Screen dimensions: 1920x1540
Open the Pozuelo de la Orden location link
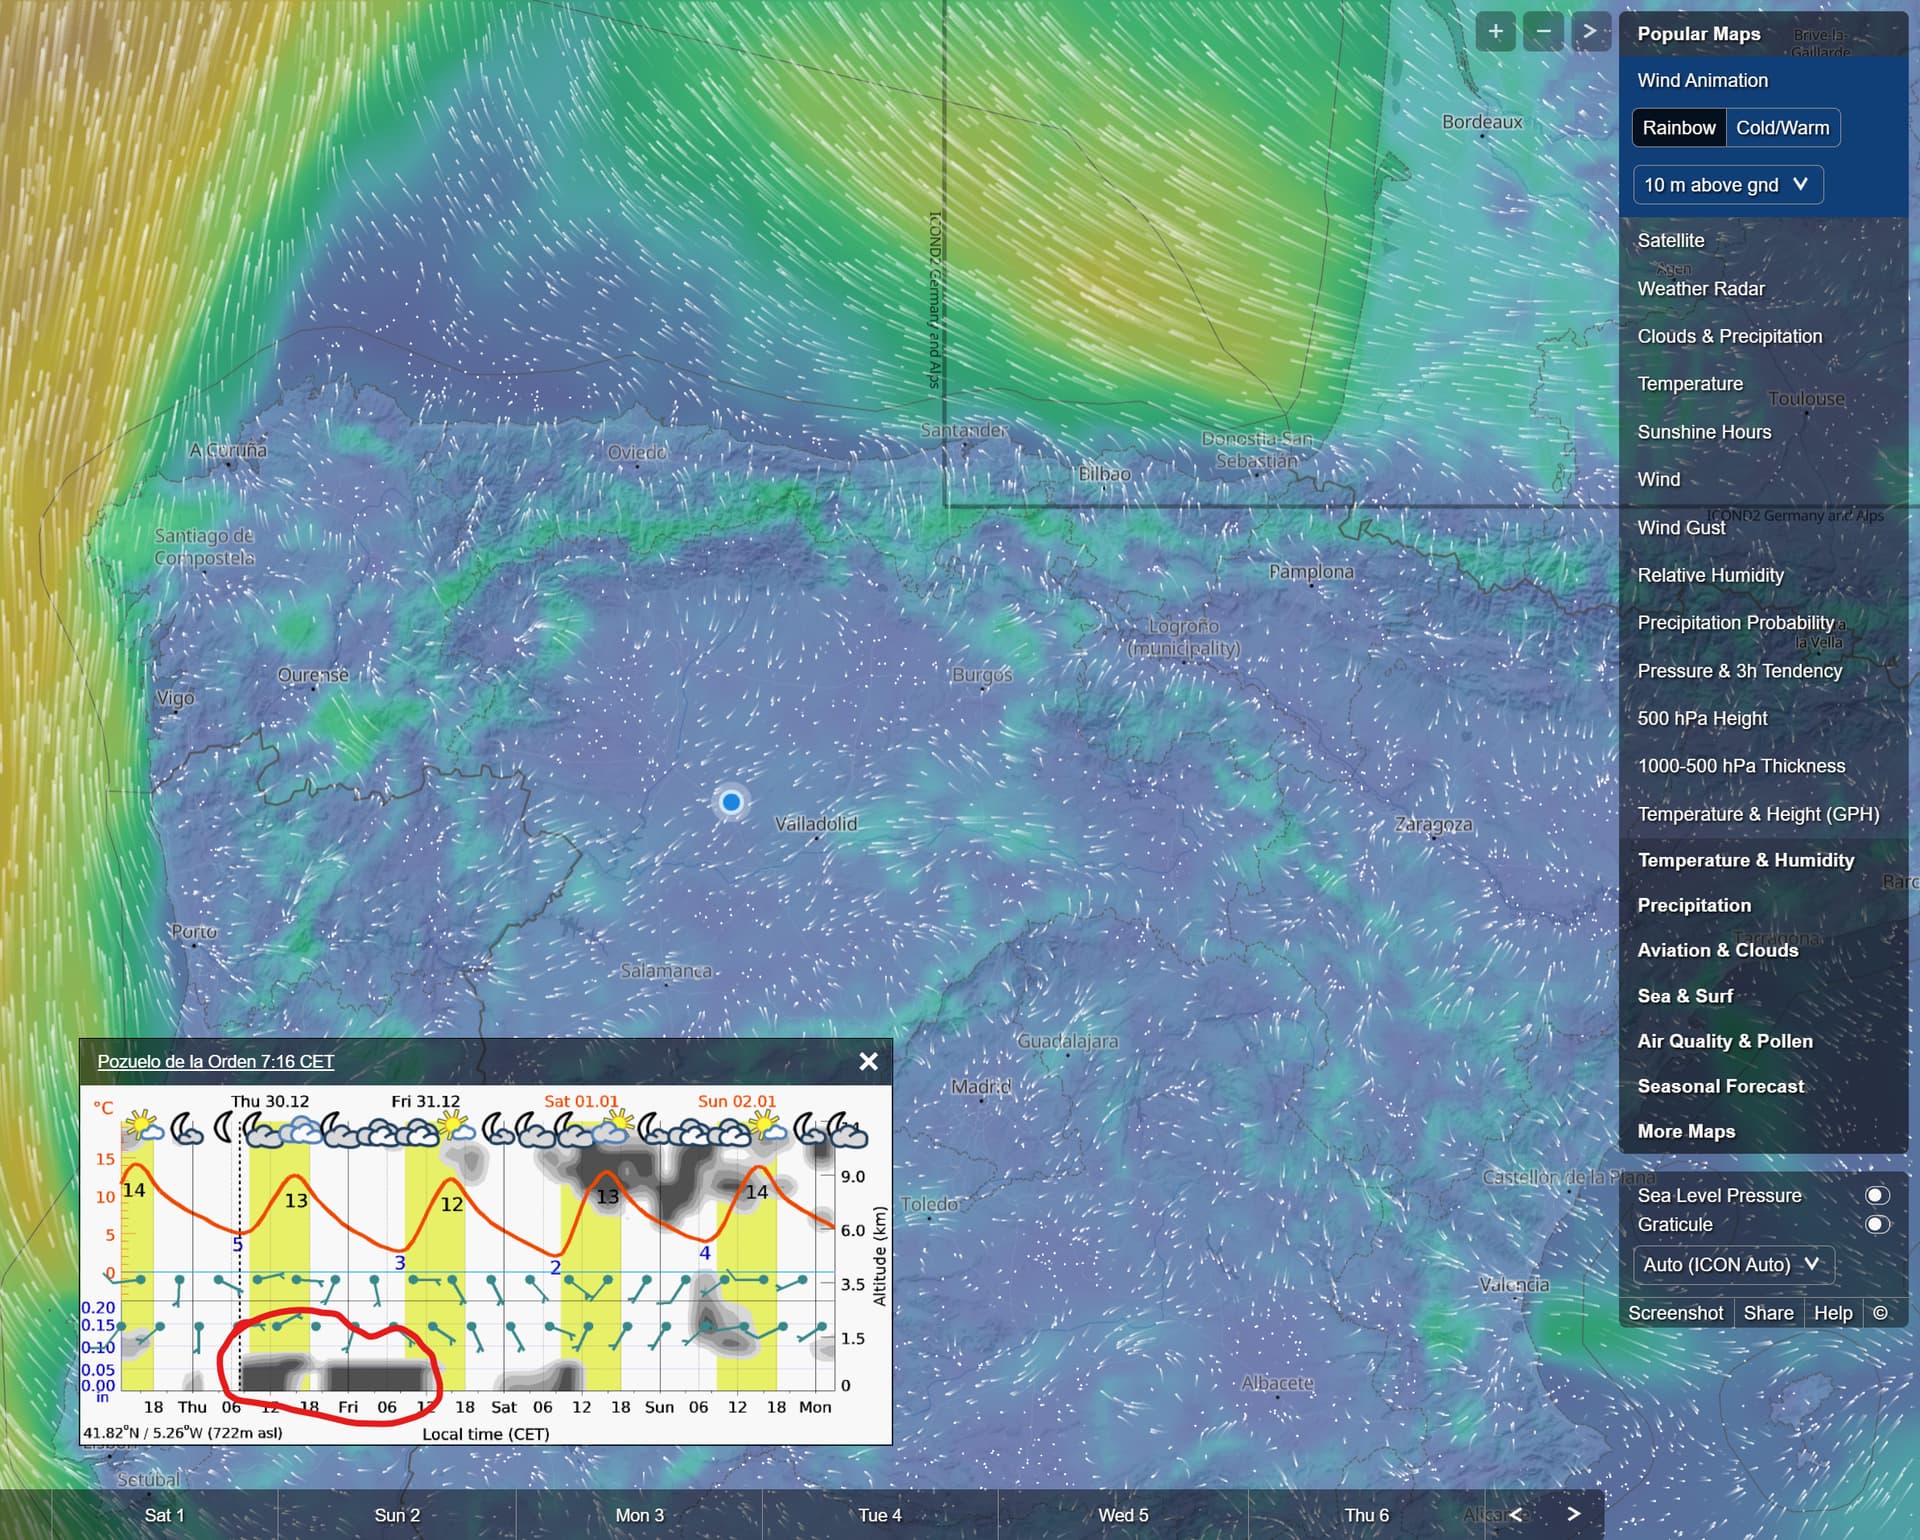tap(215, 1062)
